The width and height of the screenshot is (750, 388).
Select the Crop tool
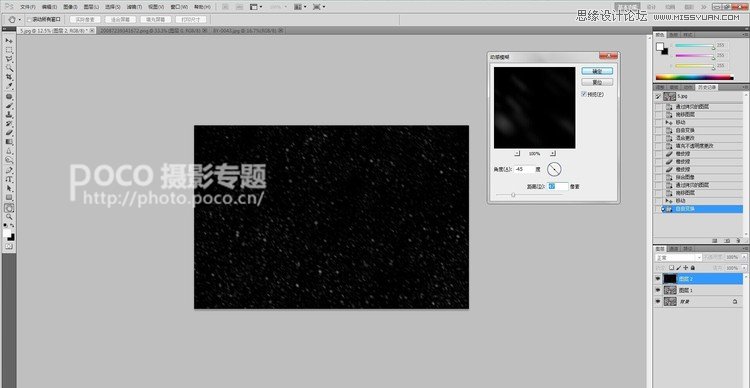9,77
